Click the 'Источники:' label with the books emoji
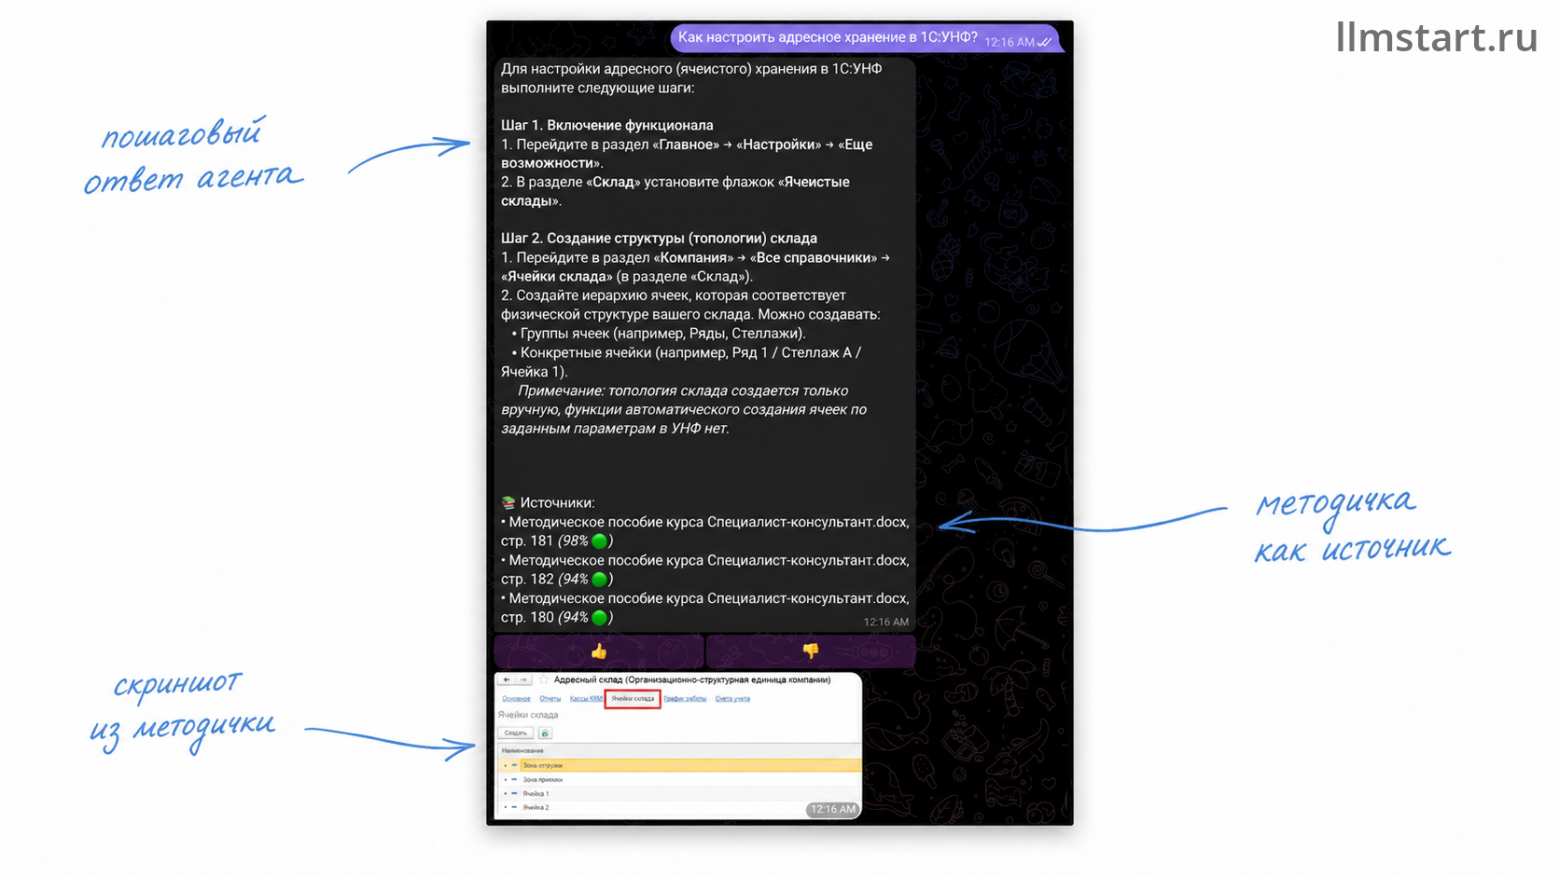This screenshot has width=1560, height=877. coord(548,503)
